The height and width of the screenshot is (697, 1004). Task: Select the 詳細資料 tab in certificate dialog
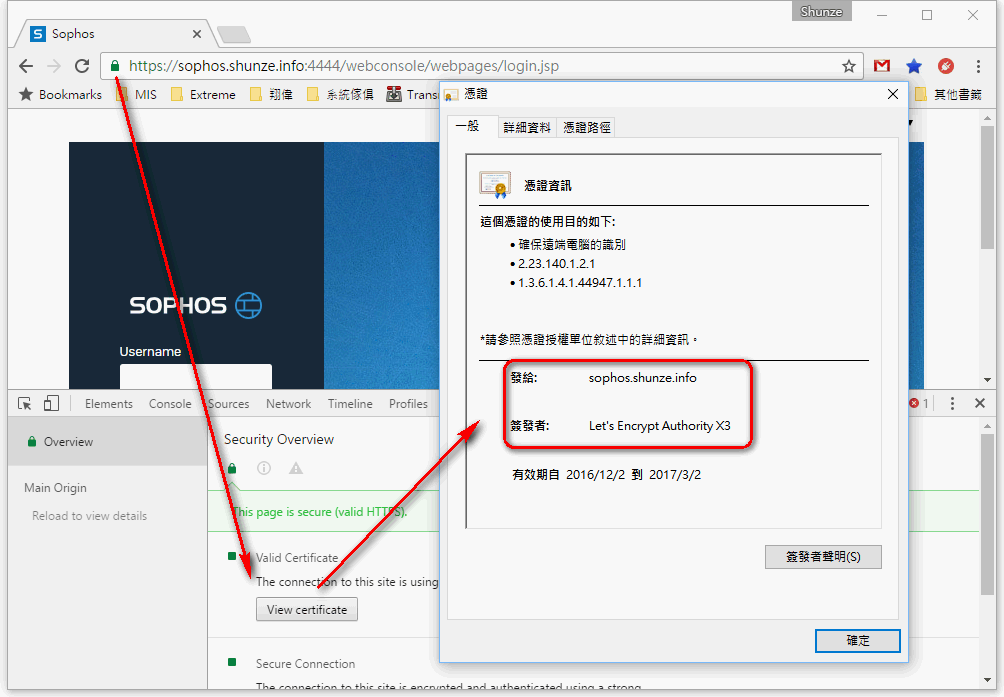pos(527,127)
